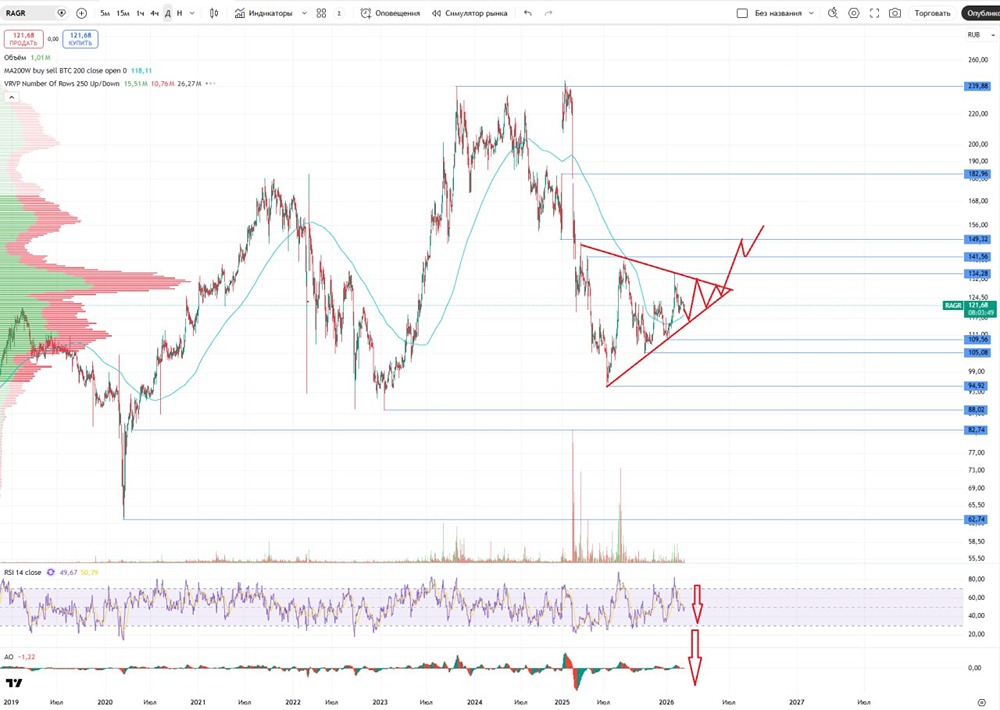The height and width of the screenshot is (710, 1000).
Task: Click the 141,56 price level label
Action: point(977,256)
